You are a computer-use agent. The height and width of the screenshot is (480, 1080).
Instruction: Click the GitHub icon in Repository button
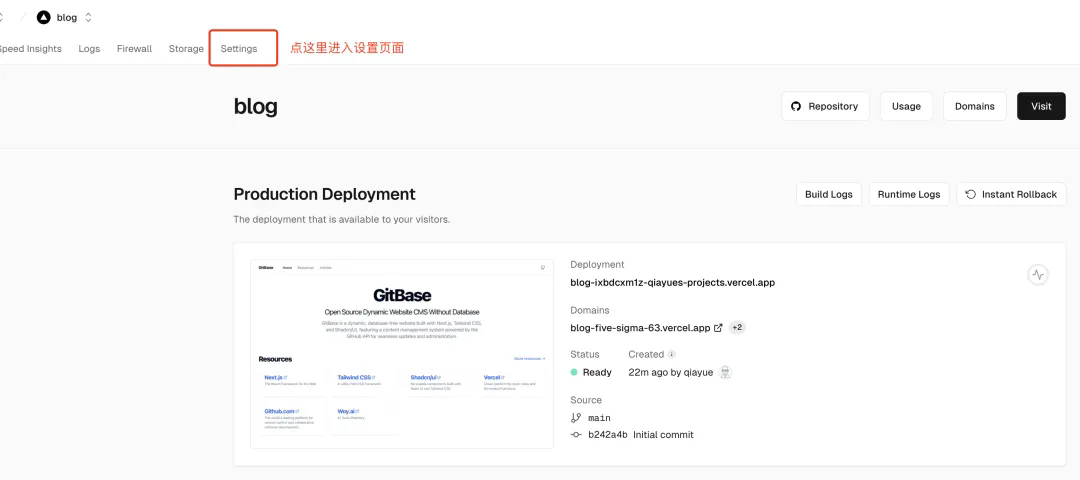point(796,106)
